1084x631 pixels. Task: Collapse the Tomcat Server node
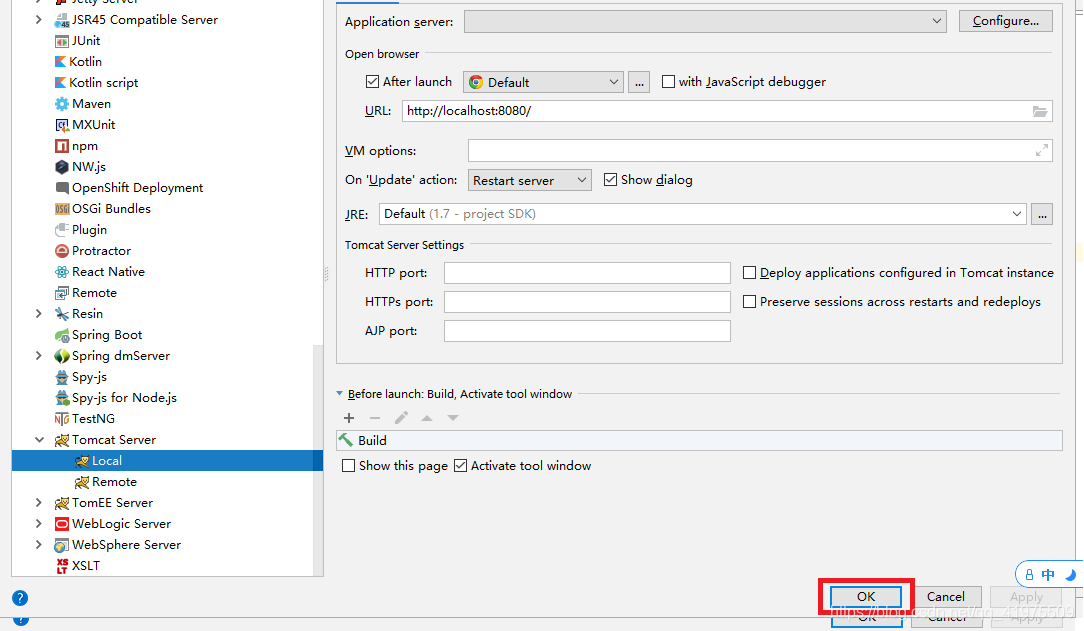pos(39,440)
